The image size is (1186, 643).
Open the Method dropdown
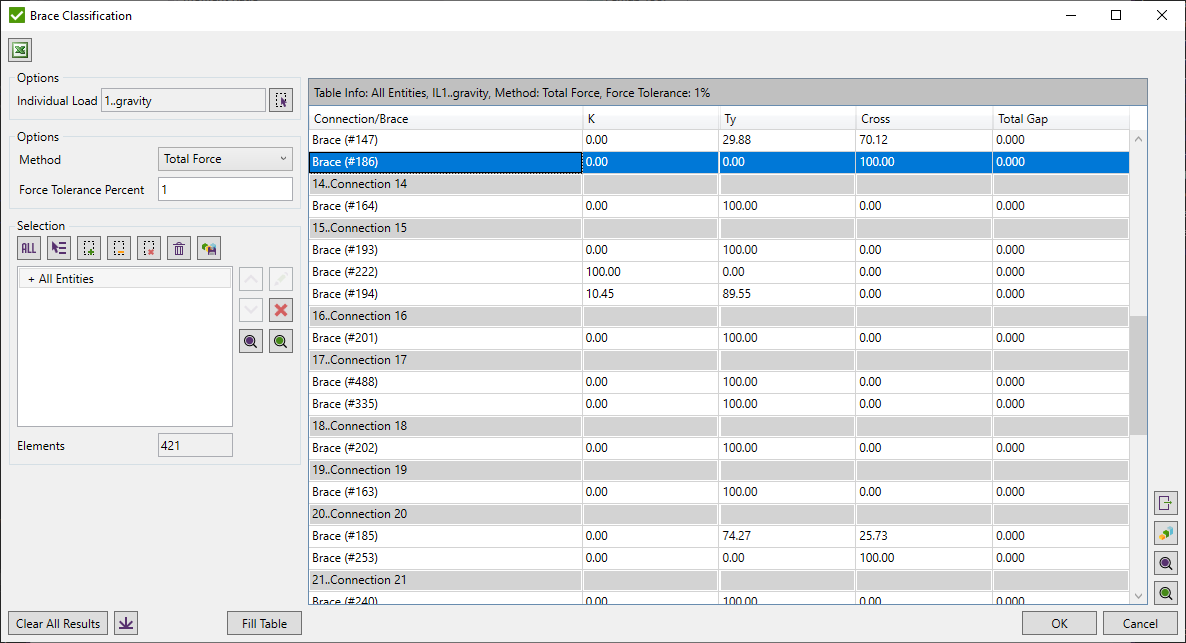point(225,159)
